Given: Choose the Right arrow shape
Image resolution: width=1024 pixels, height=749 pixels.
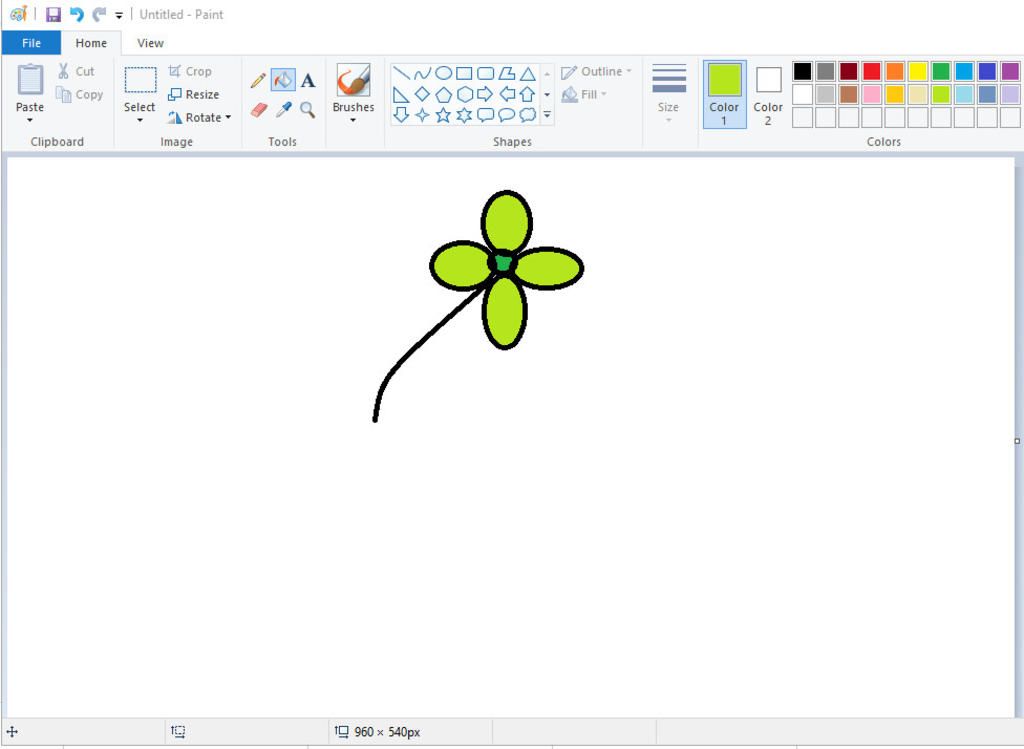Looking at the screenshot, I should tap(485, 95).
